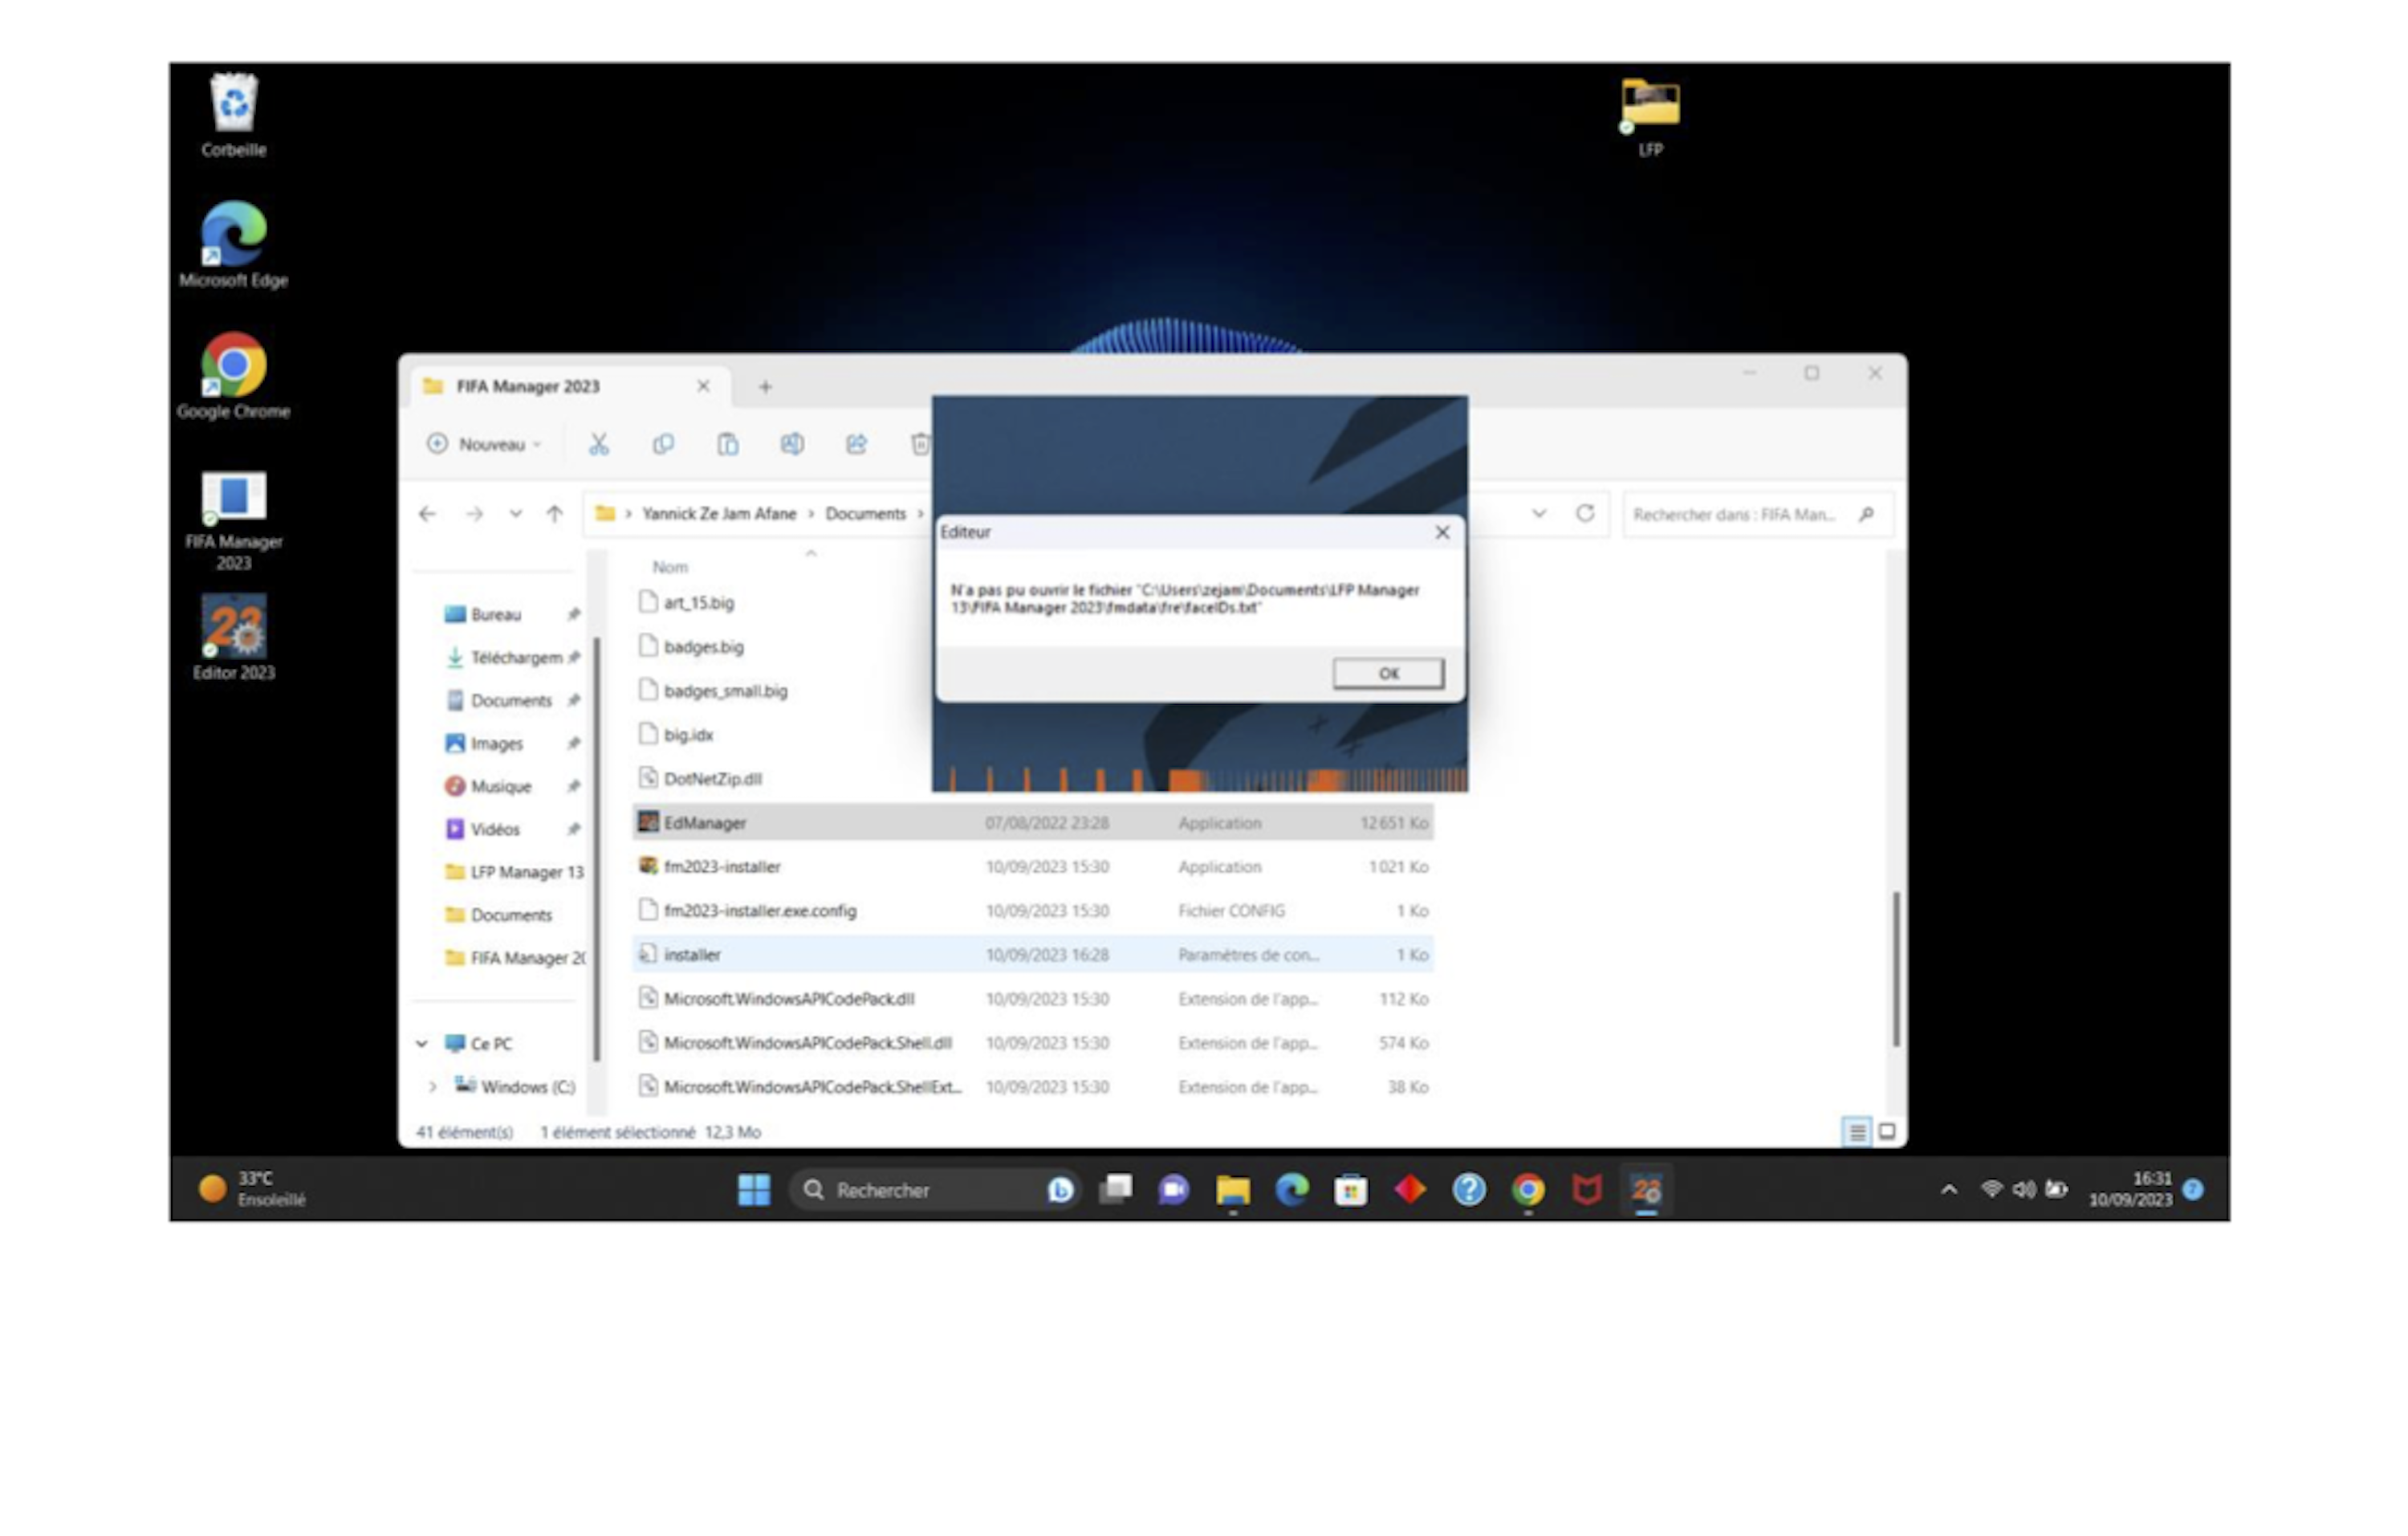This screenshot has width=2408, height=1536.
Task: Click the Rename icon in Explorer toolbar
Action: 791,444
